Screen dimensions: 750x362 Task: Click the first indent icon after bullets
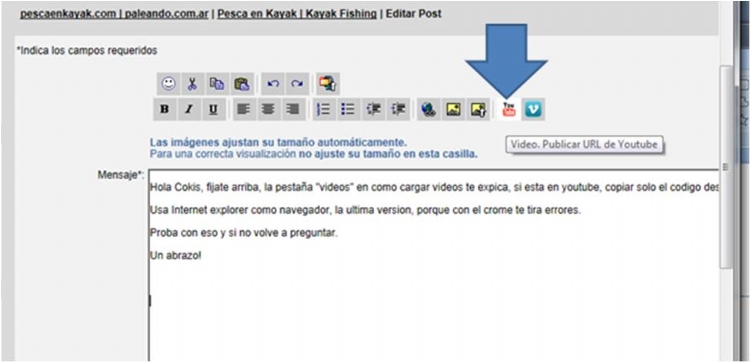373,110
